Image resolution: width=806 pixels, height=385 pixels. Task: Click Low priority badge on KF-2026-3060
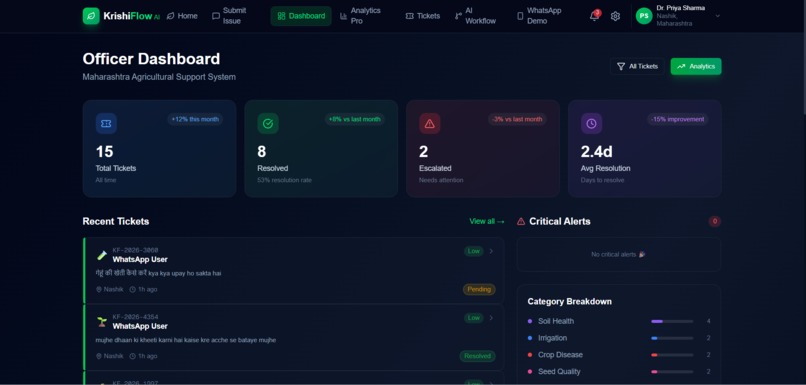click(474, 251)
